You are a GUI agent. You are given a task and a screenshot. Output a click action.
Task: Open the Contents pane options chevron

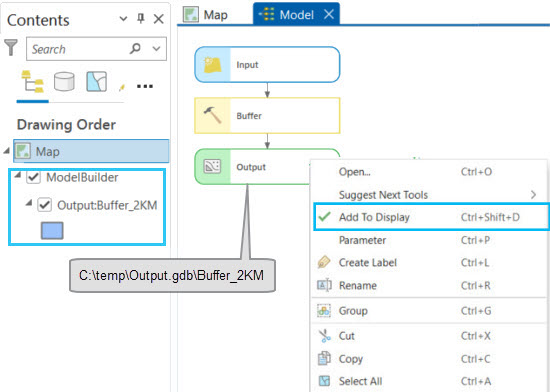tap(123, 19)
